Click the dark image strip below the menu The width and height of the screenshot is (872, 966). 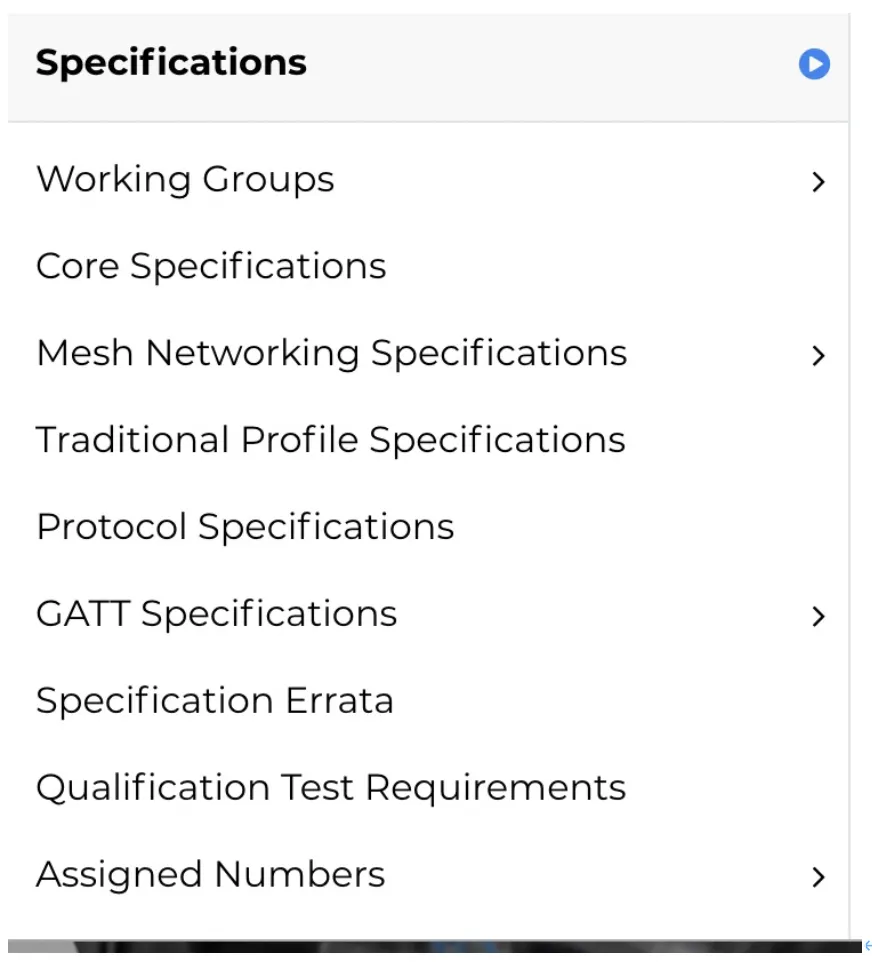tap(434, 946)
